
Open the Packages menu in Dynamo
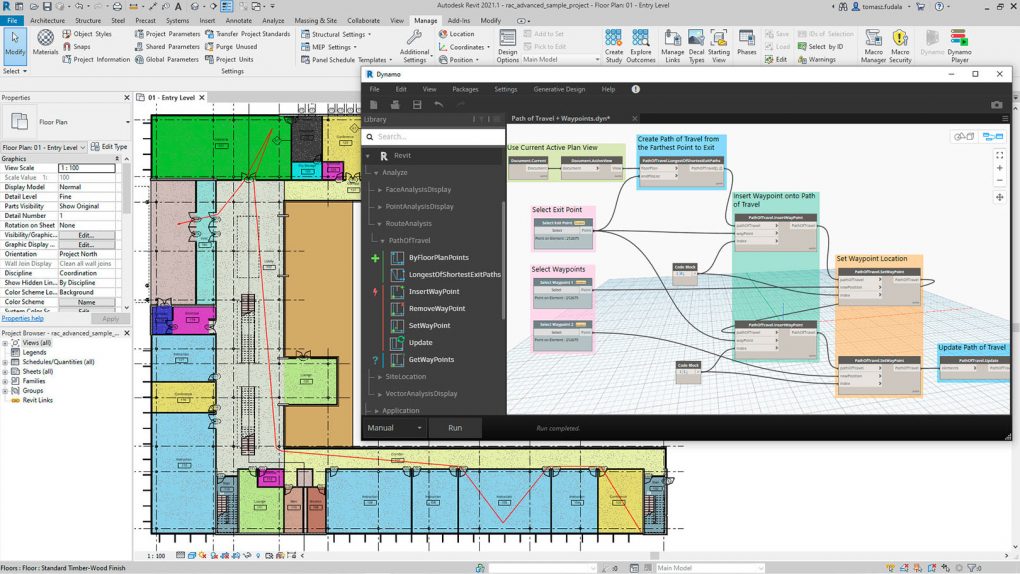(465, 89)
